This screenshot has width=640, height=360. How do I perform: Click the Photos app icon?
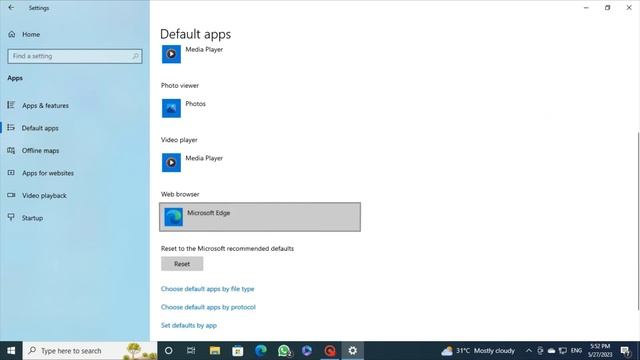(171, 108)
